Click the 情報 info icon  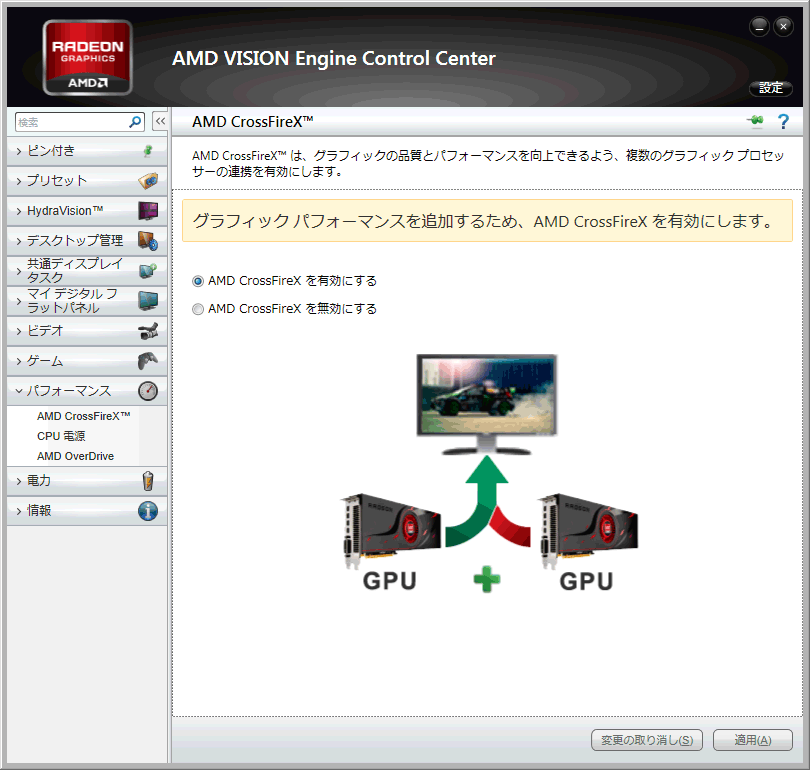pyautogui.click(x=148, y=511)
